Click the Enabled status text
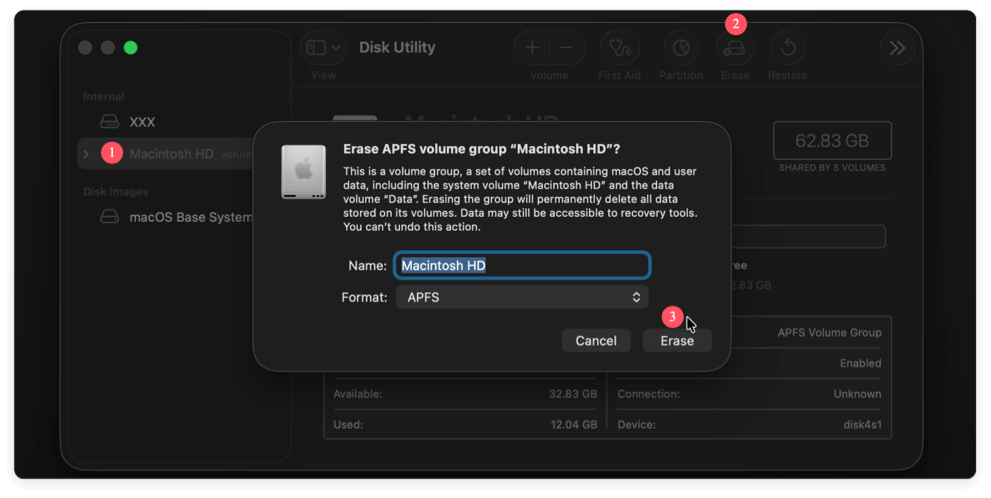This screenshot has height=498, width=991. point(860,363)
